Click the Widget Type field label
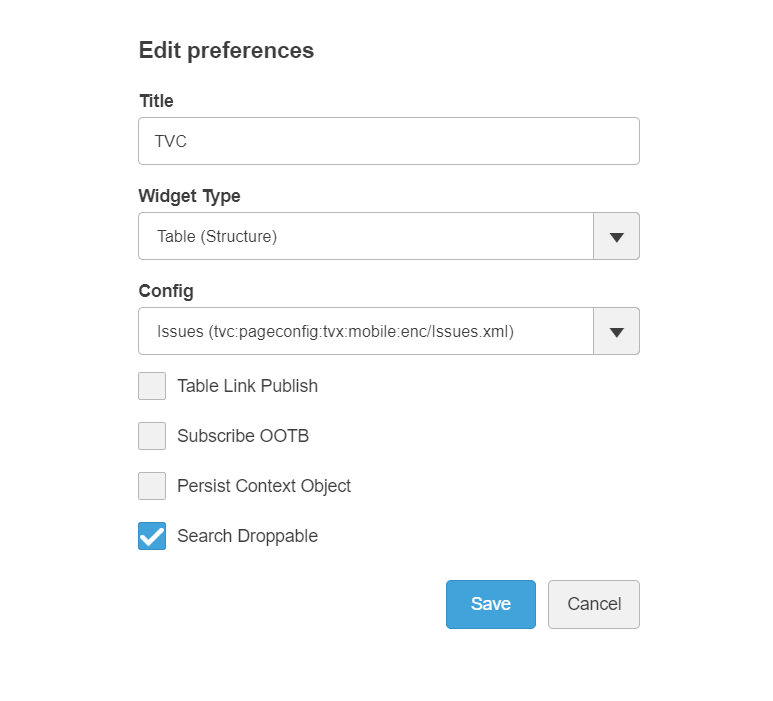773x701 pixels. click(x=189, y=196)
